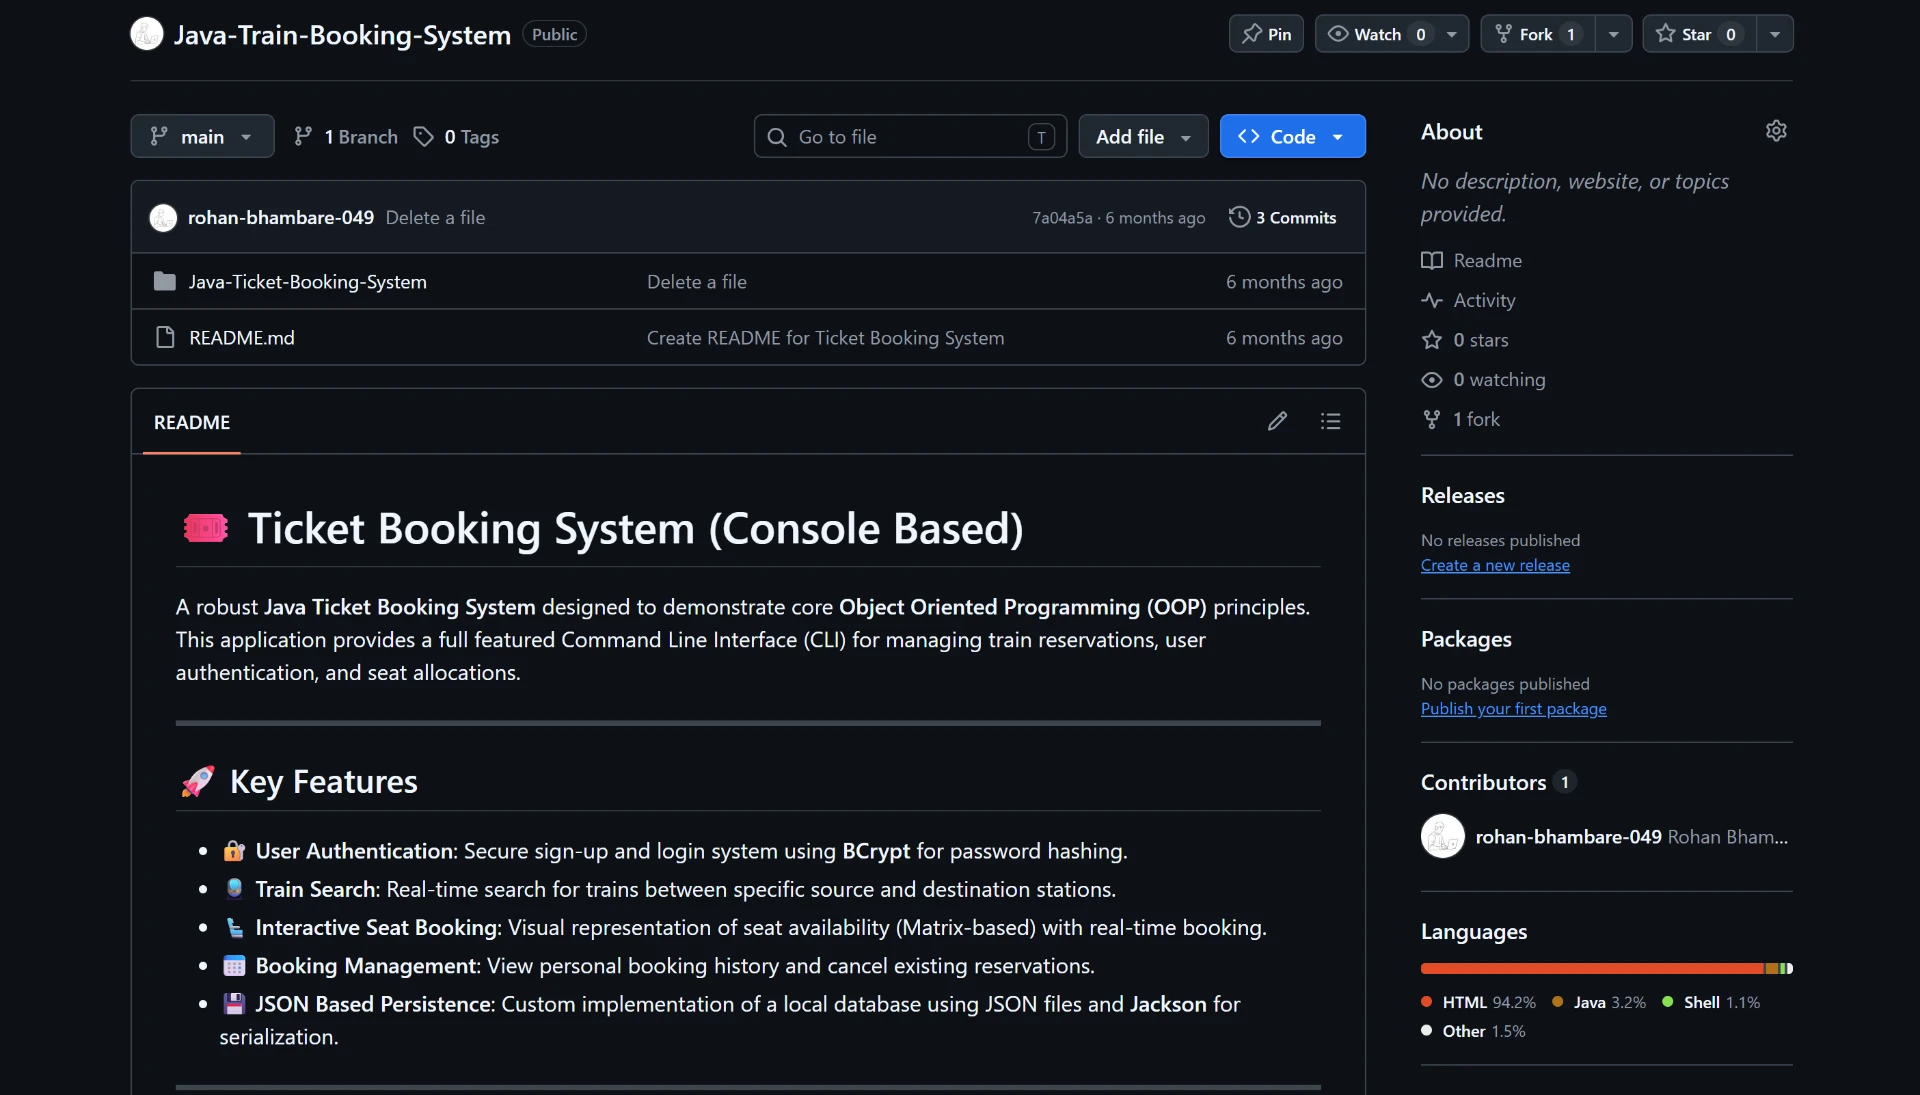Click the README.md file icon
Viewport: 1920px width, 1095px height.
tap(165, 338)
